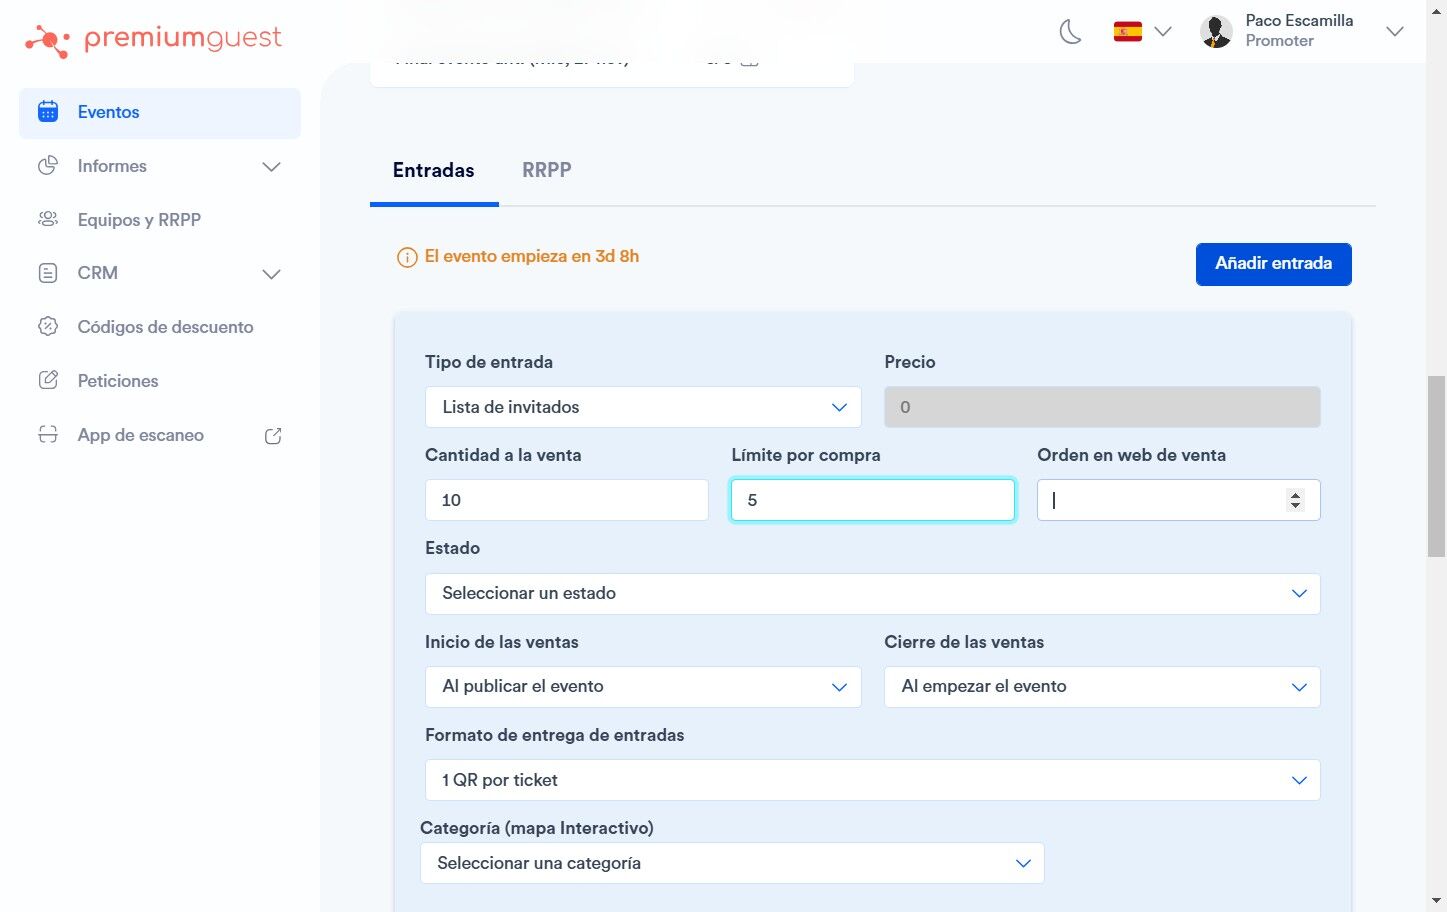Click the premiumguest logo
The width and height of the screenshot is (1447, 912).
(154, 40)
